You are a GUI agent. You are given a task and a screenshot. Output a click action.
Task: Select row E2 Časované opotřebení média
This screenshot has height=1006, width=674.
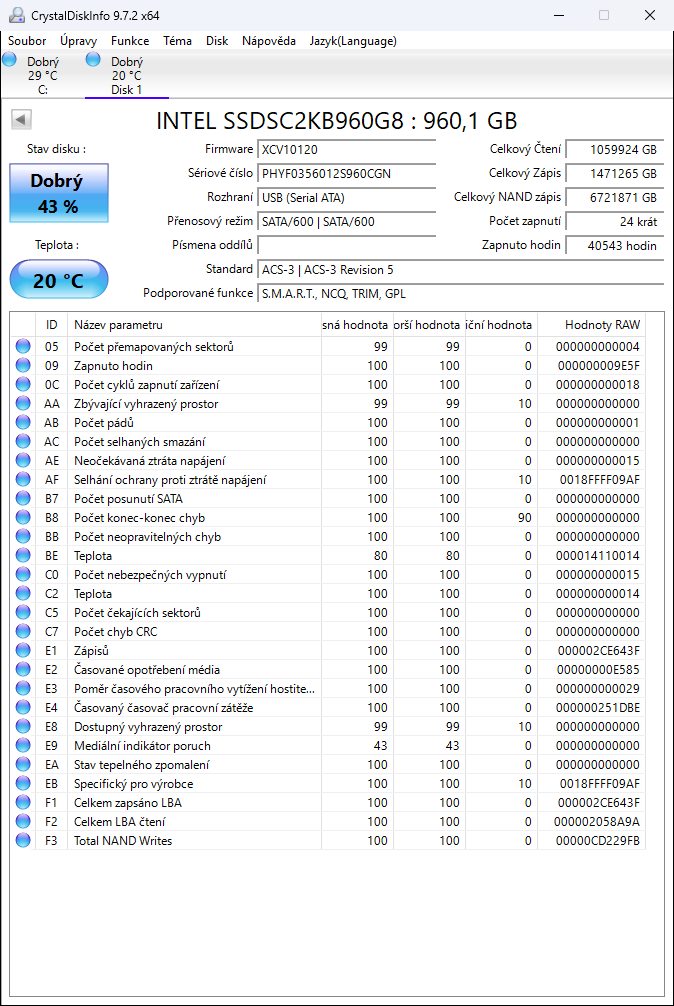328,670
